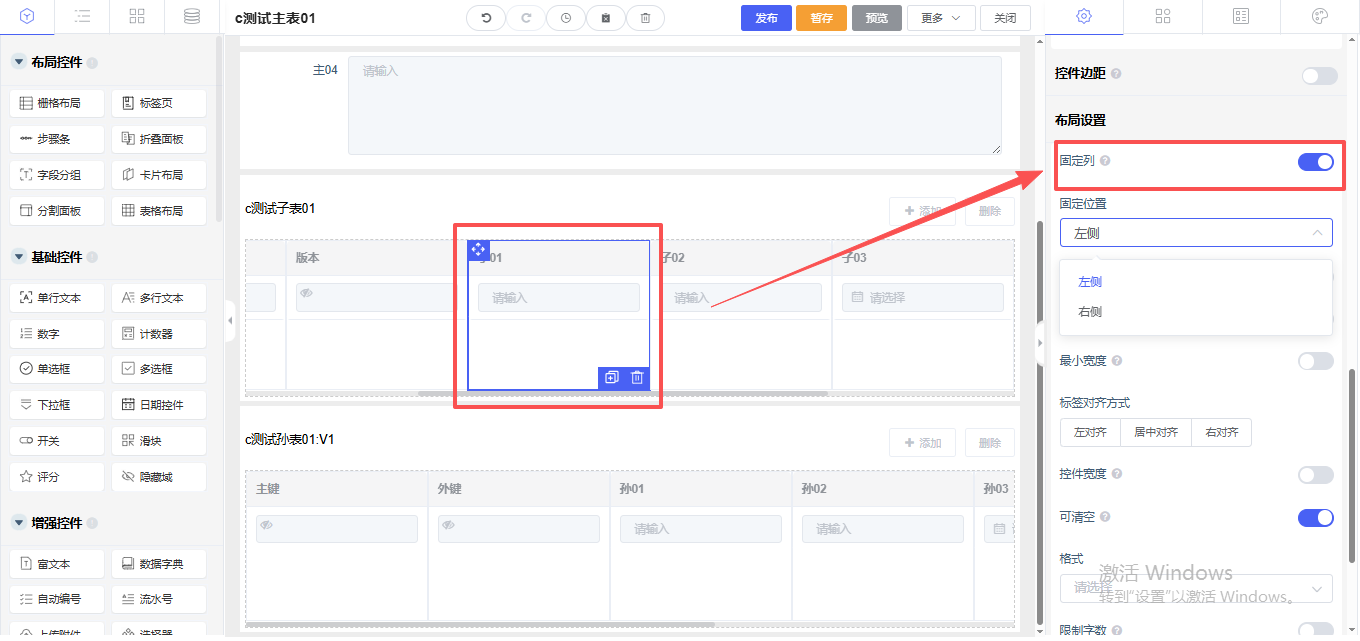Click the move handle on selected column
This screenshot has width=1360, height=641.
[x=479, y=250]
